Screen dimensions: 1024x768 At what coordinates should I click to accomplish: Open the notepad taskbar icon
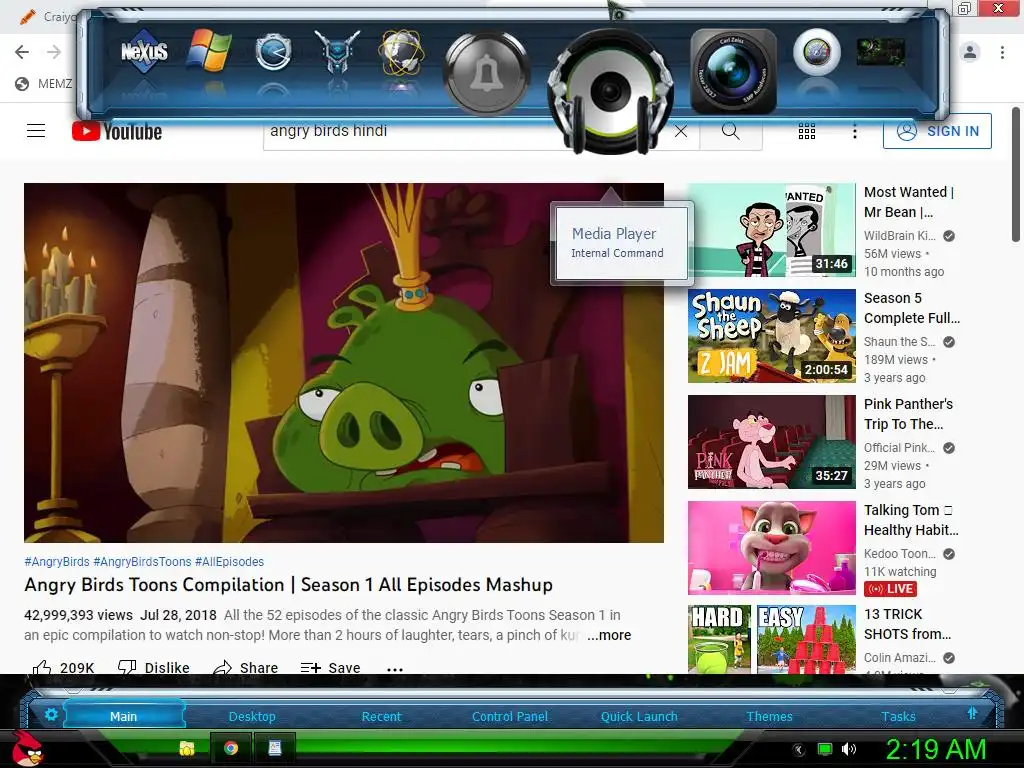click(x=275, y=748)
